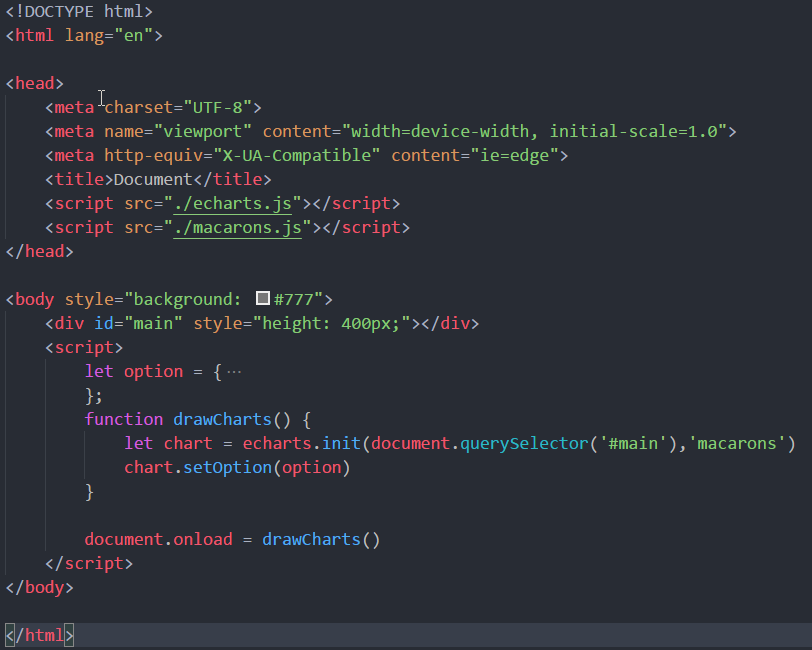Click the highlighted closing html tag
The image size is (812, 650).
click(x=40, y=635)
